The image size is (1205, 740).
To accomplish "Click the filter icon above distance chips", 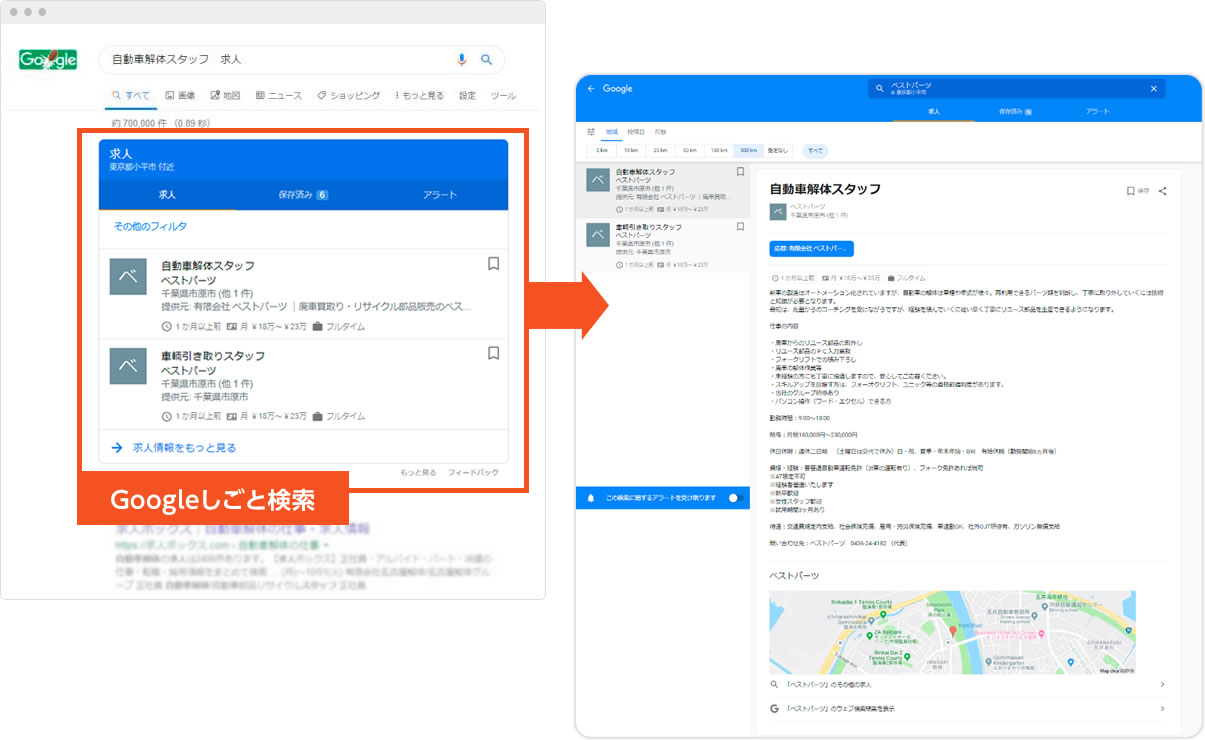I will (591, 132).
